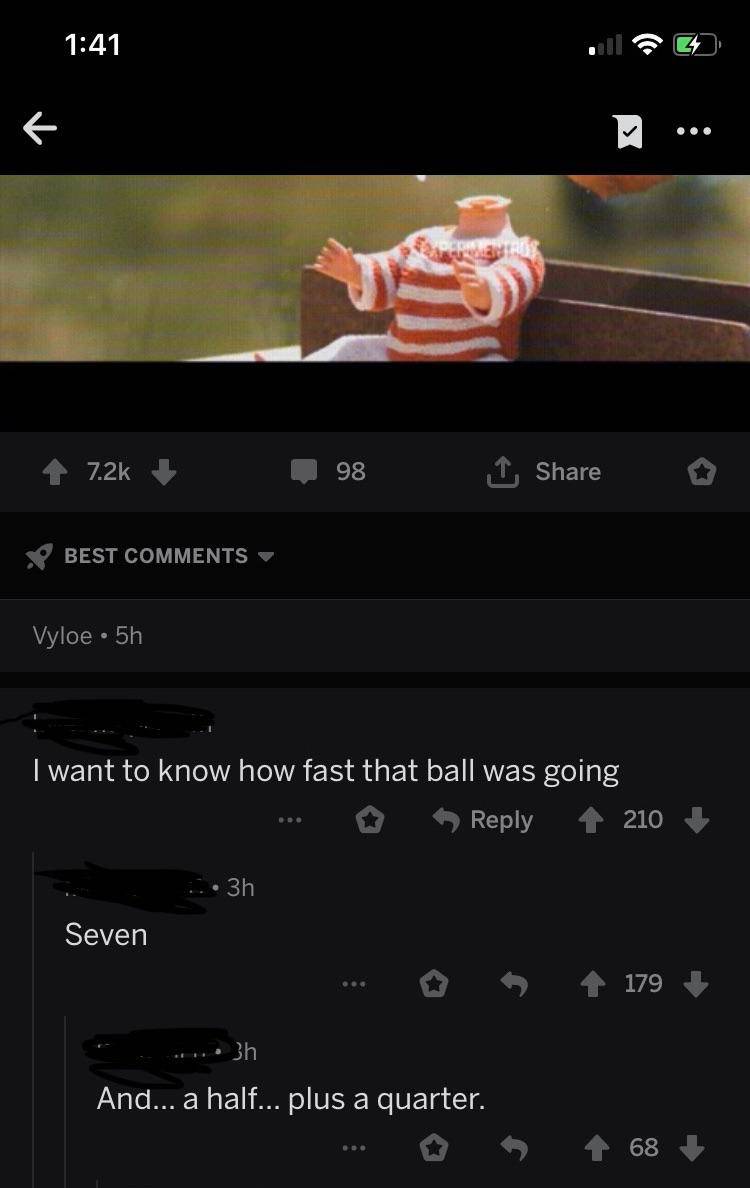Open options dots on 68-point comment
Image resolution: width=750 pixels, height=1188 pixels.
(x=353, y=1148)
